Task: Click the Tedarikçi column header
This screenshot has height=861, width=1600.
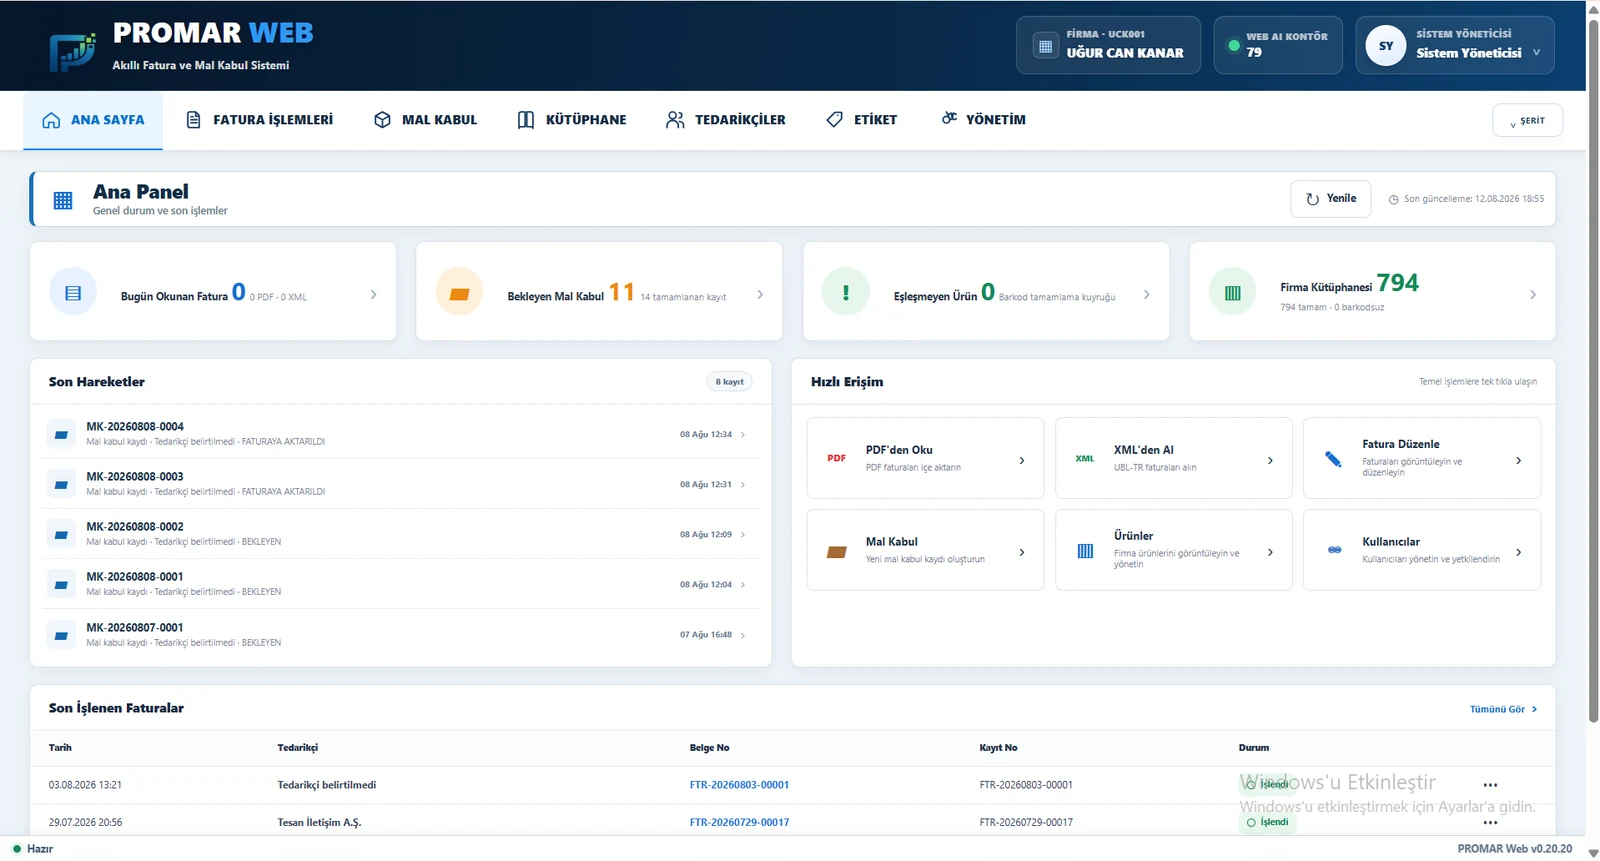Action: point(297,748)
